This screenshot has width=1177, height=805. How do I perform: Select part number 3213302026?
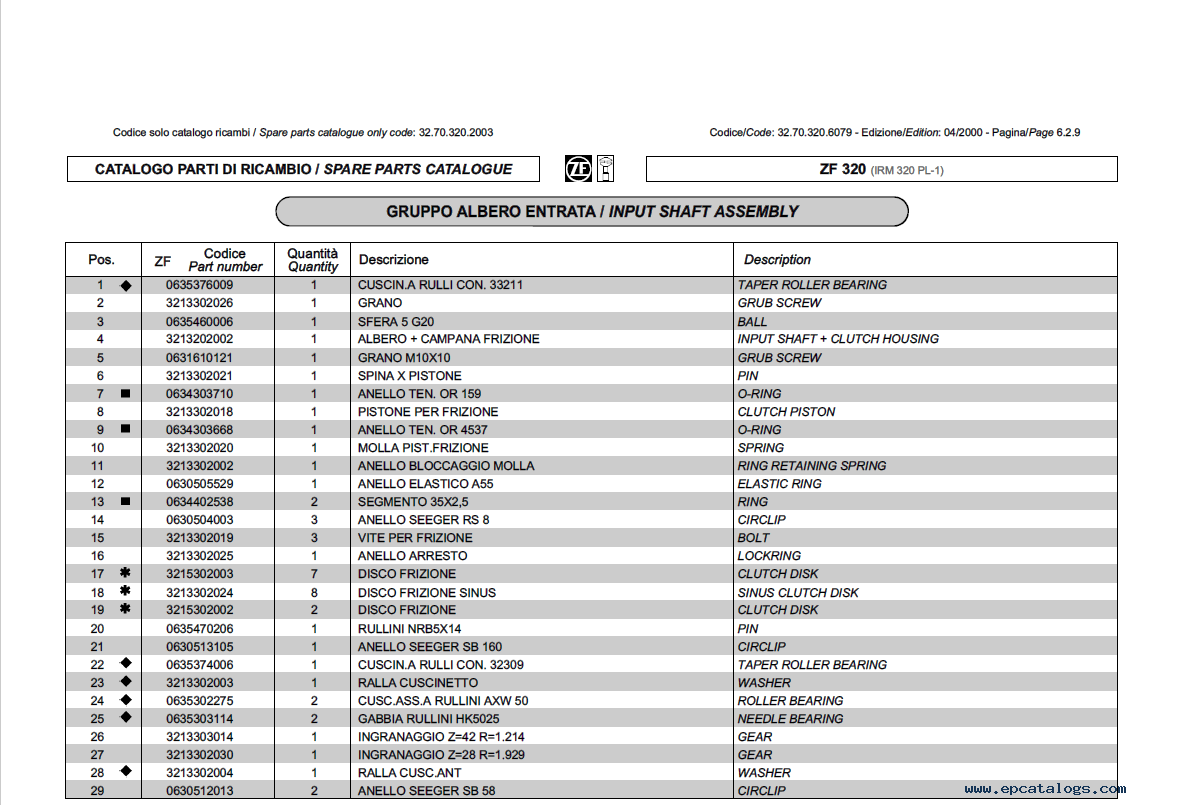click(x=200, y=303)
